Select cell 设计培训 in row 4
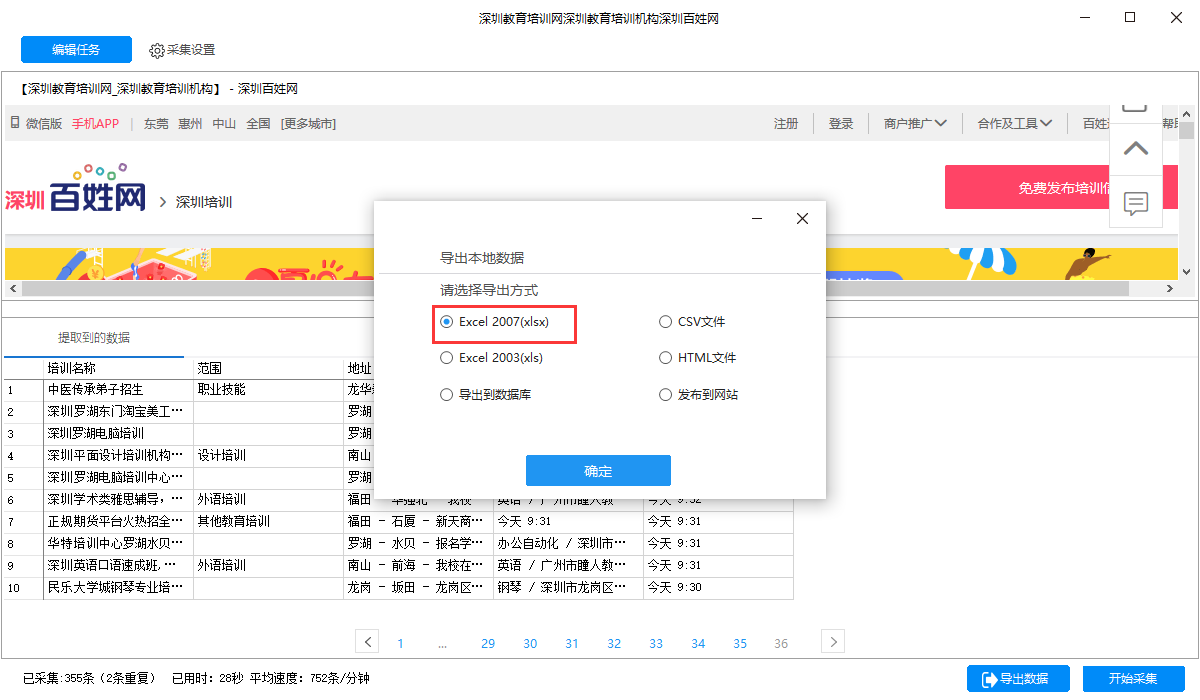 pyautogui.click(x=269, y=456)
